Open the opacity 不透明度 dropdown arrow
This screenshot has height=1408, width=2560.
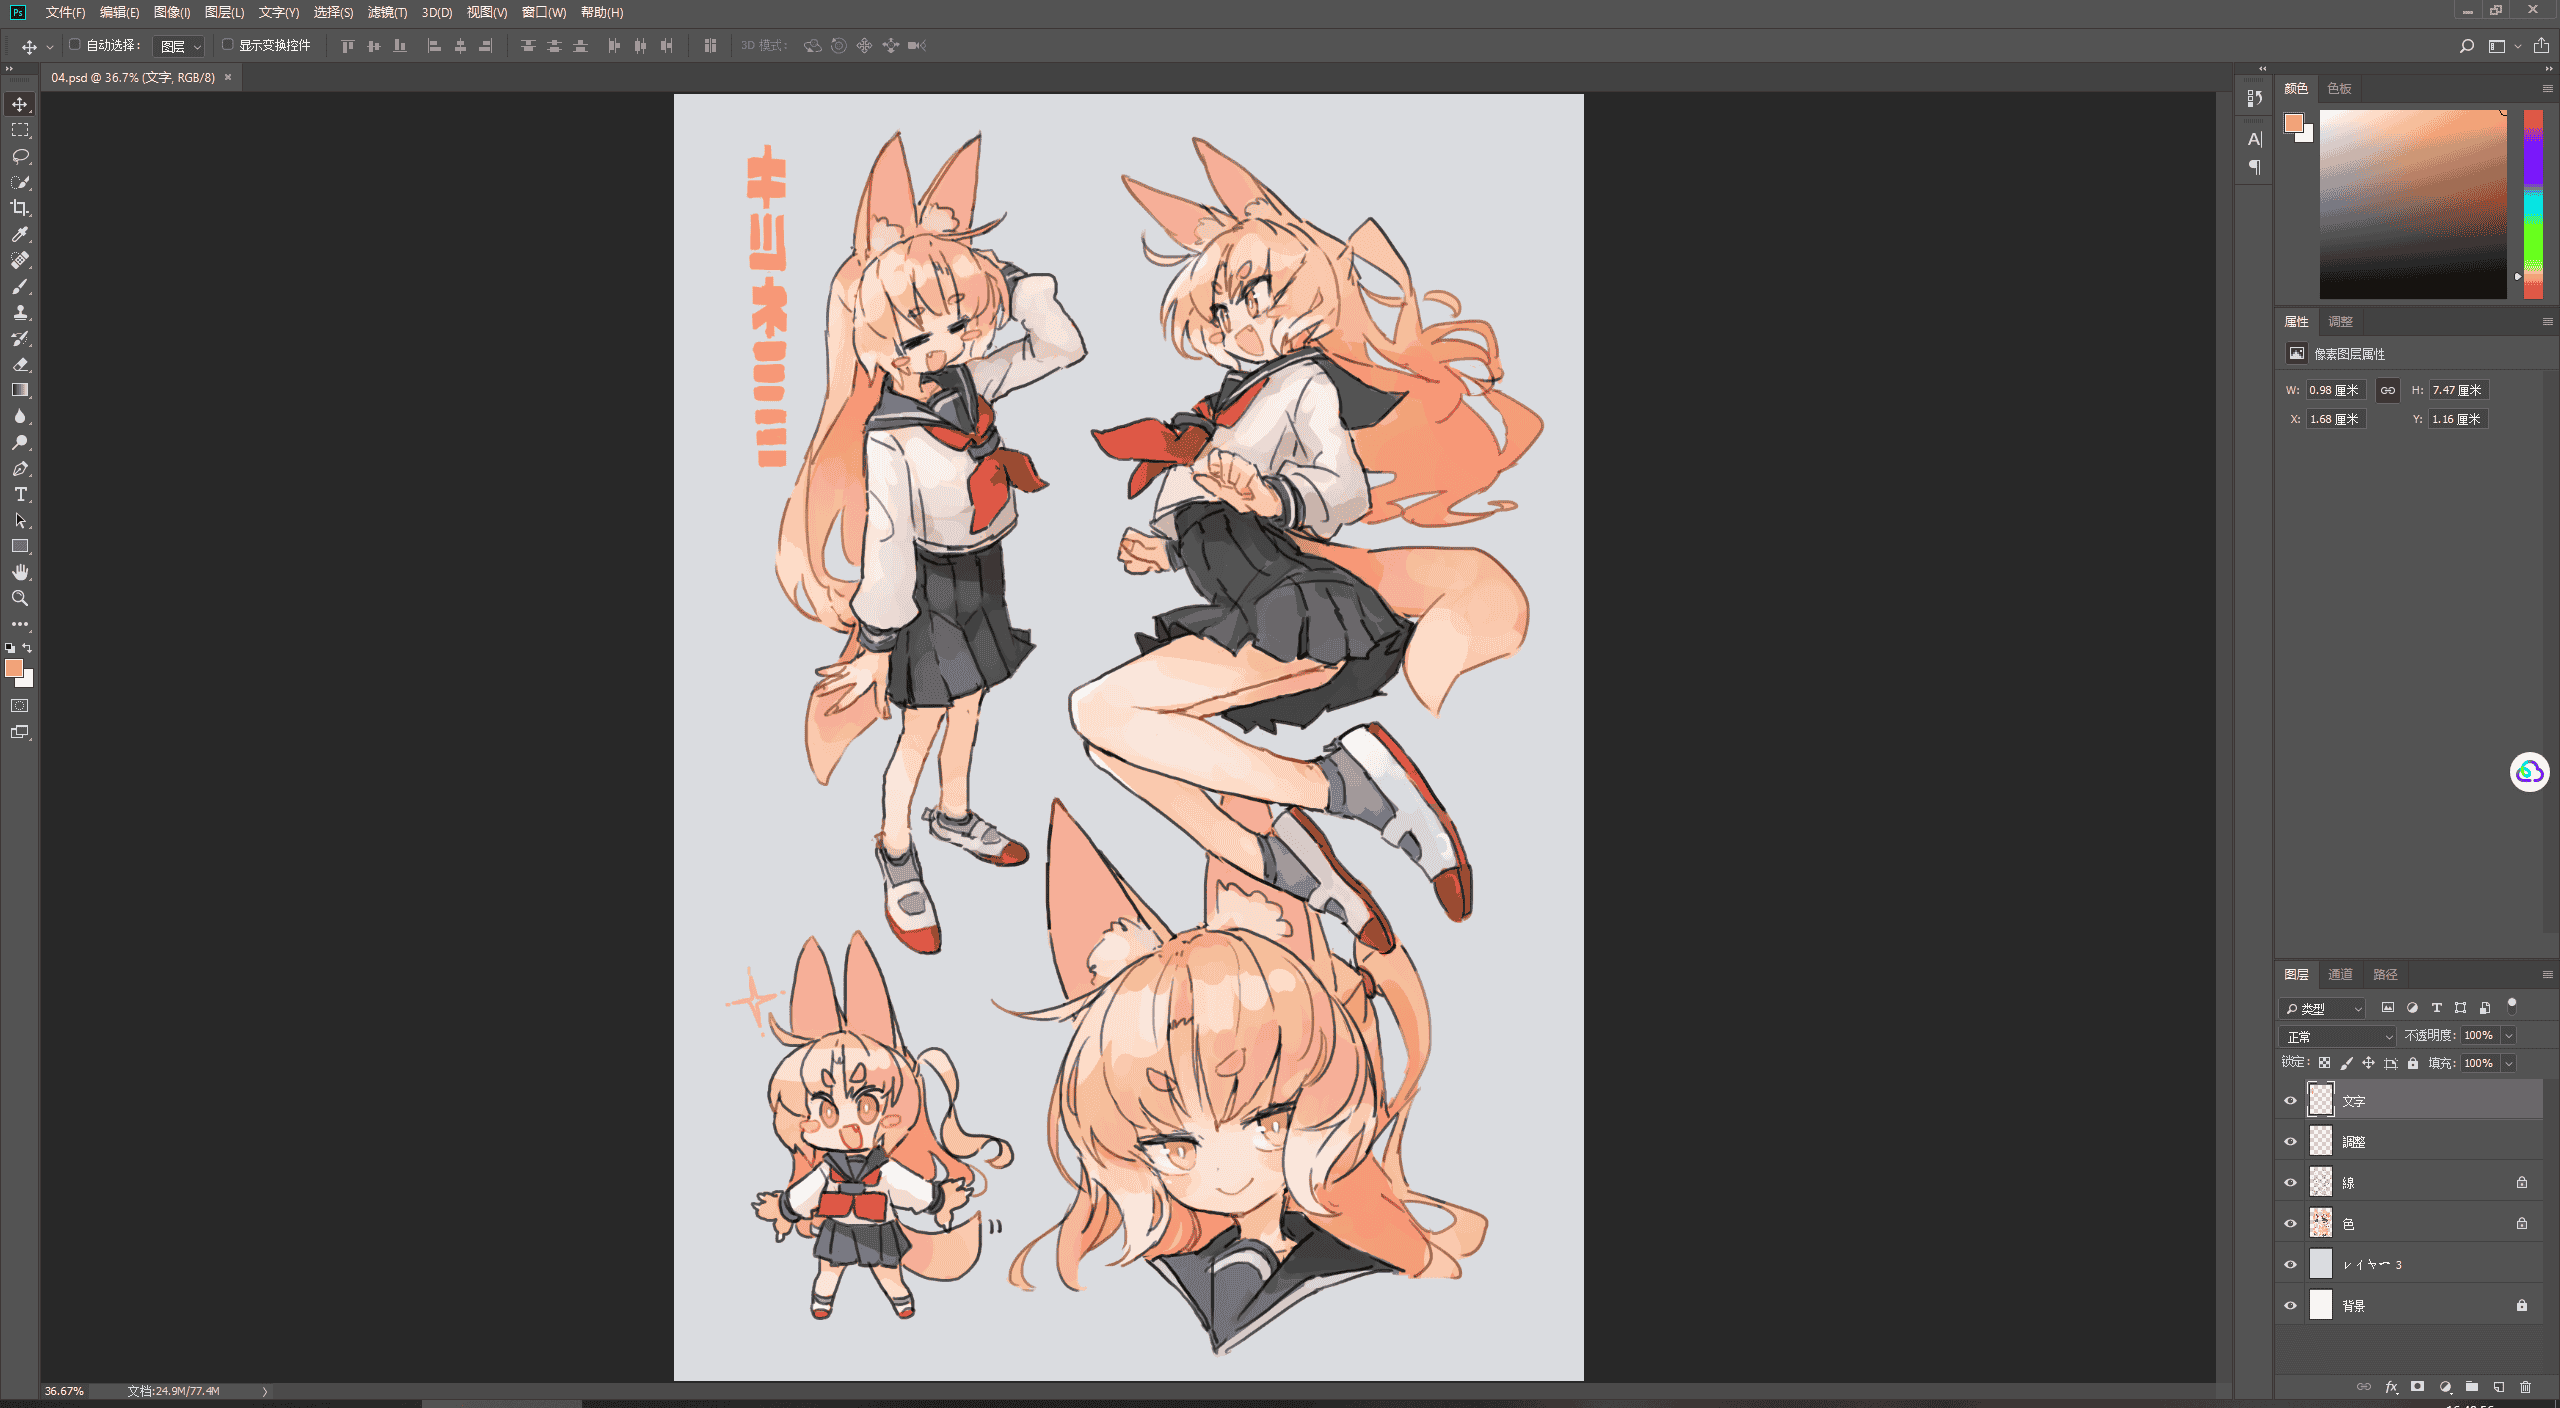point(2509,1036)
